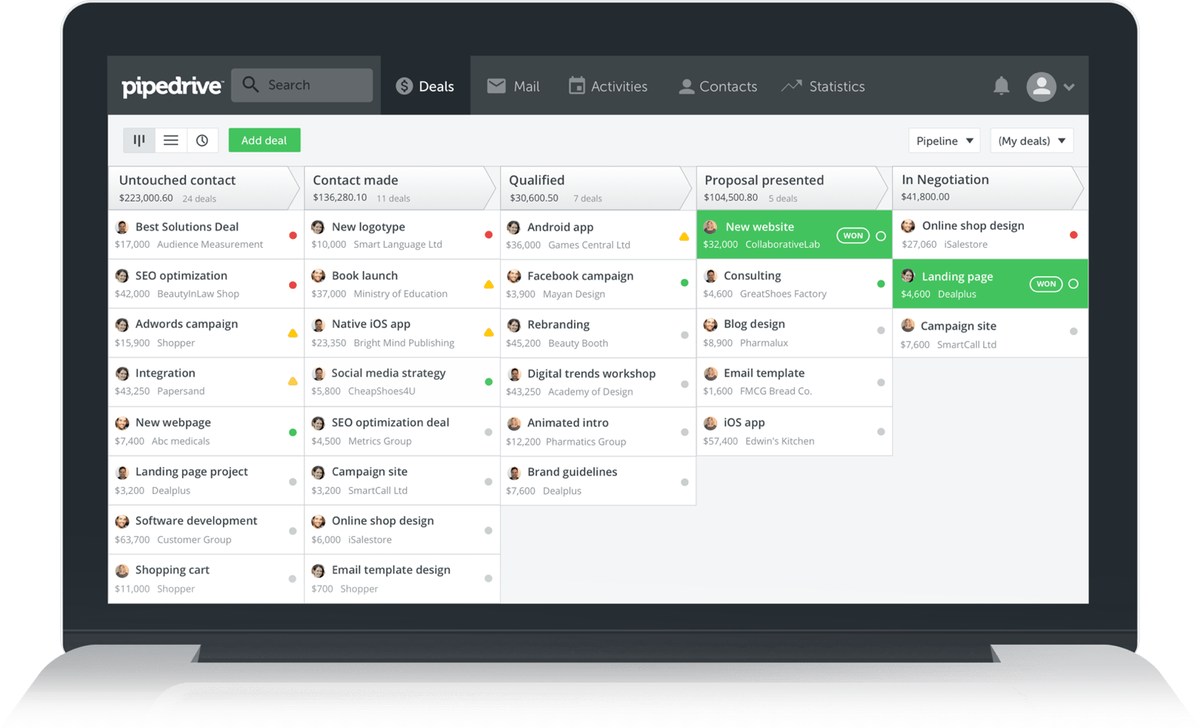Open the Deals tab
This screenshot has width=1200, height=728.
425,86
